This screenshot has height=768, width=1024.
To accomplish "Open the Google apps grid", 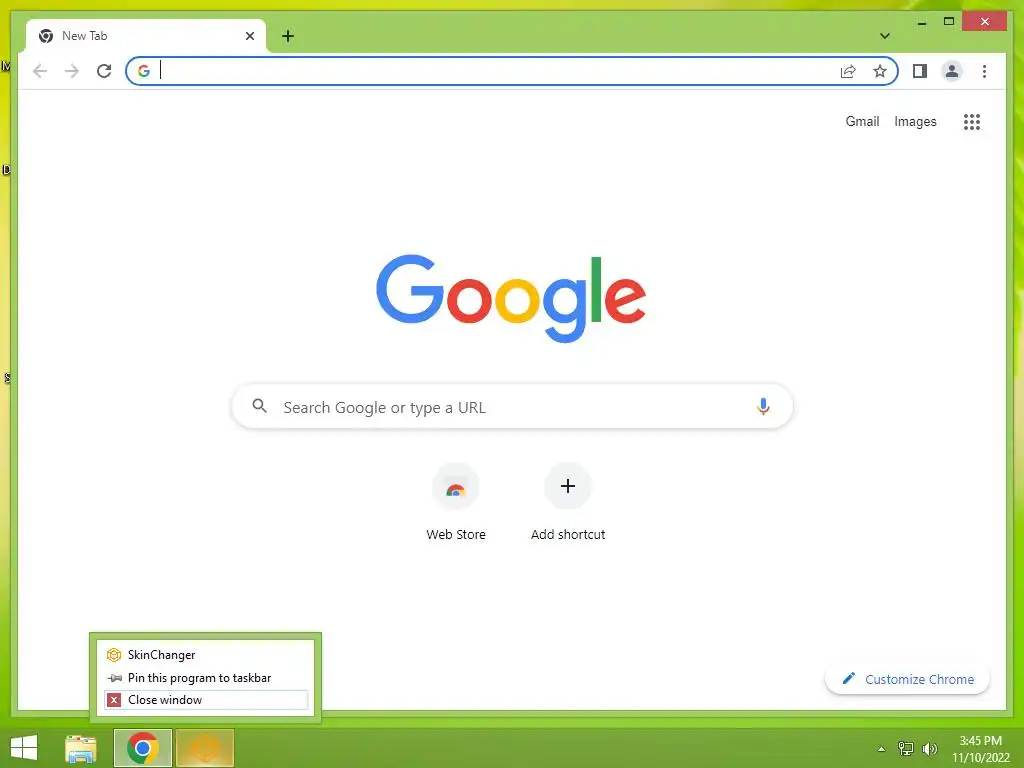I will point(972,122).
